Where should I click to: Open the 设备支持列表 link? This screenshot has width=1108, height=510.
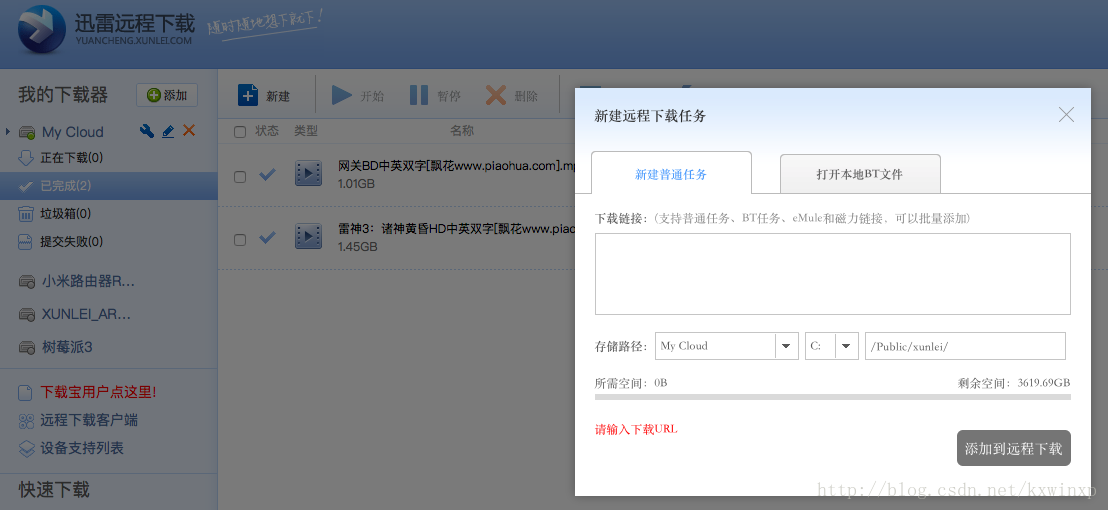tap(82, 449)
